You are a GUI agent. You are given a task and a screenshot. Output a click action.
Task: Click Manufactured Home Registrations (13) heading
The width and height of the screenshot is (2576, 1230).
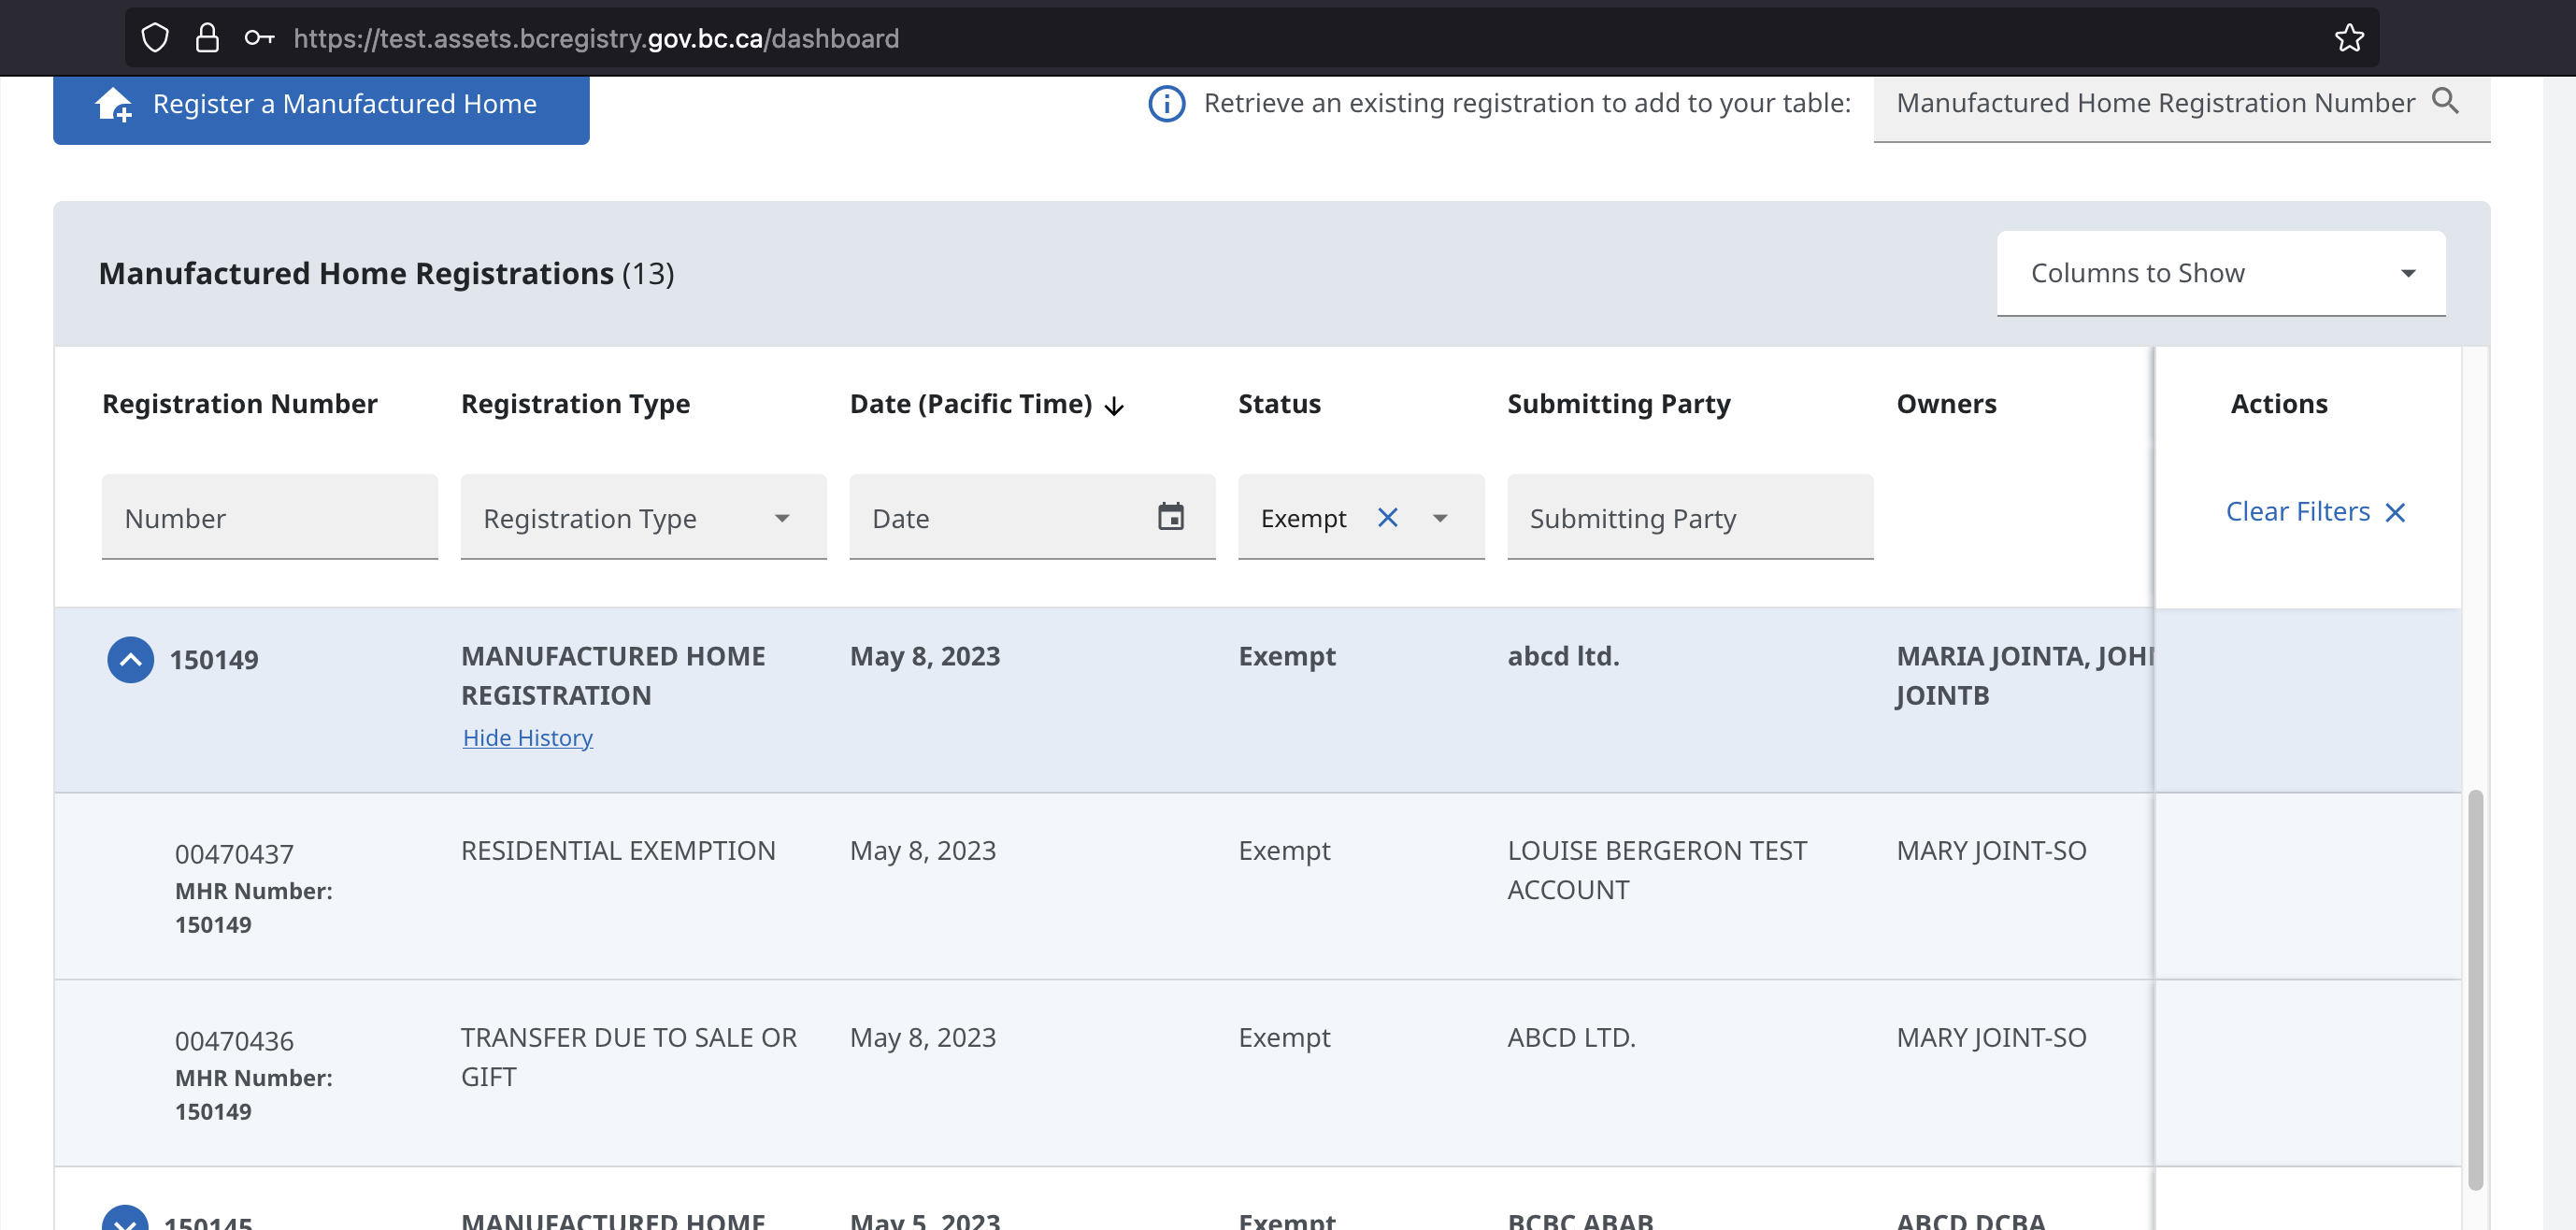tap(386, 273)
